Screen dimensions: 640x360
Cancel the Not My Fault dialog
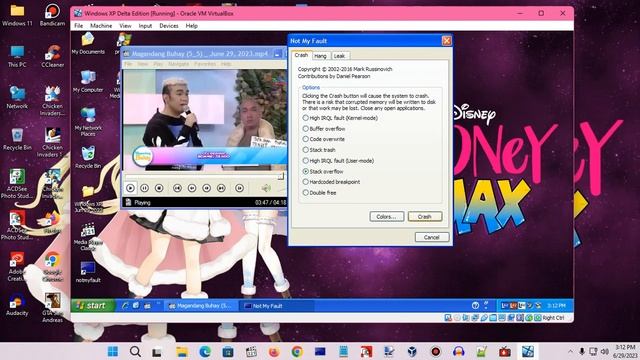click(431, 237)
